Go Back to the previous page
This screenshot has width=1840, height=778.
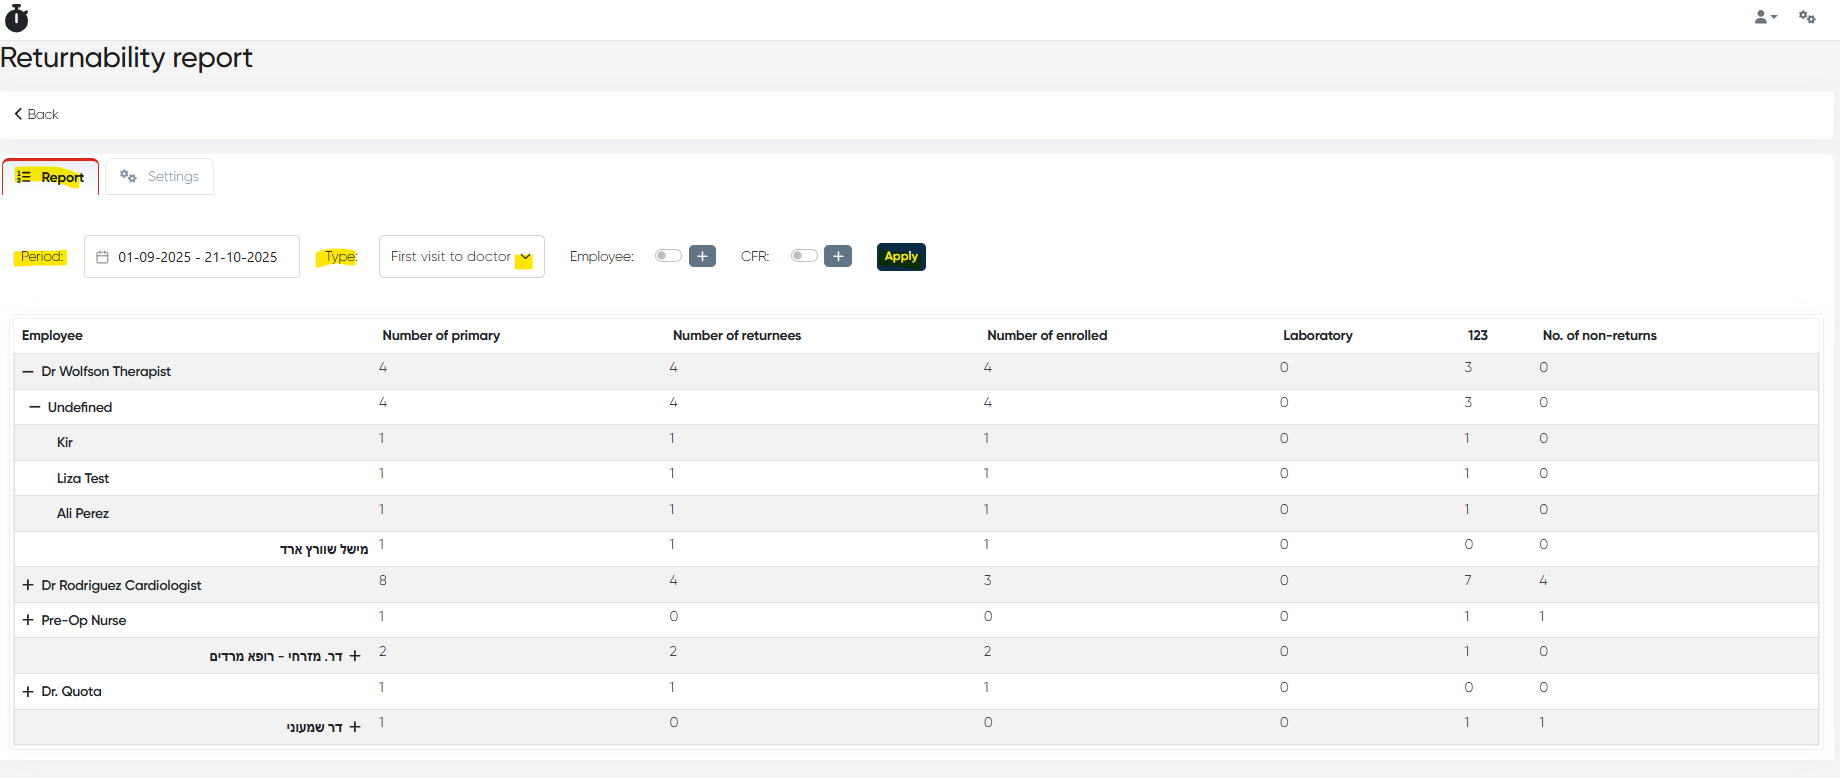(x=36, y=114)
